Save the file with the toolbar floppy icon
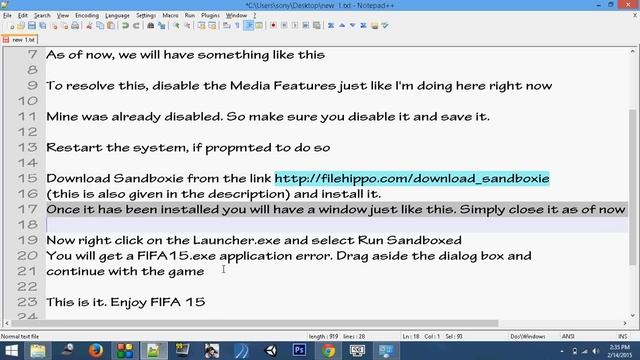This screenshot has width=640, height=360. point(32,26)
